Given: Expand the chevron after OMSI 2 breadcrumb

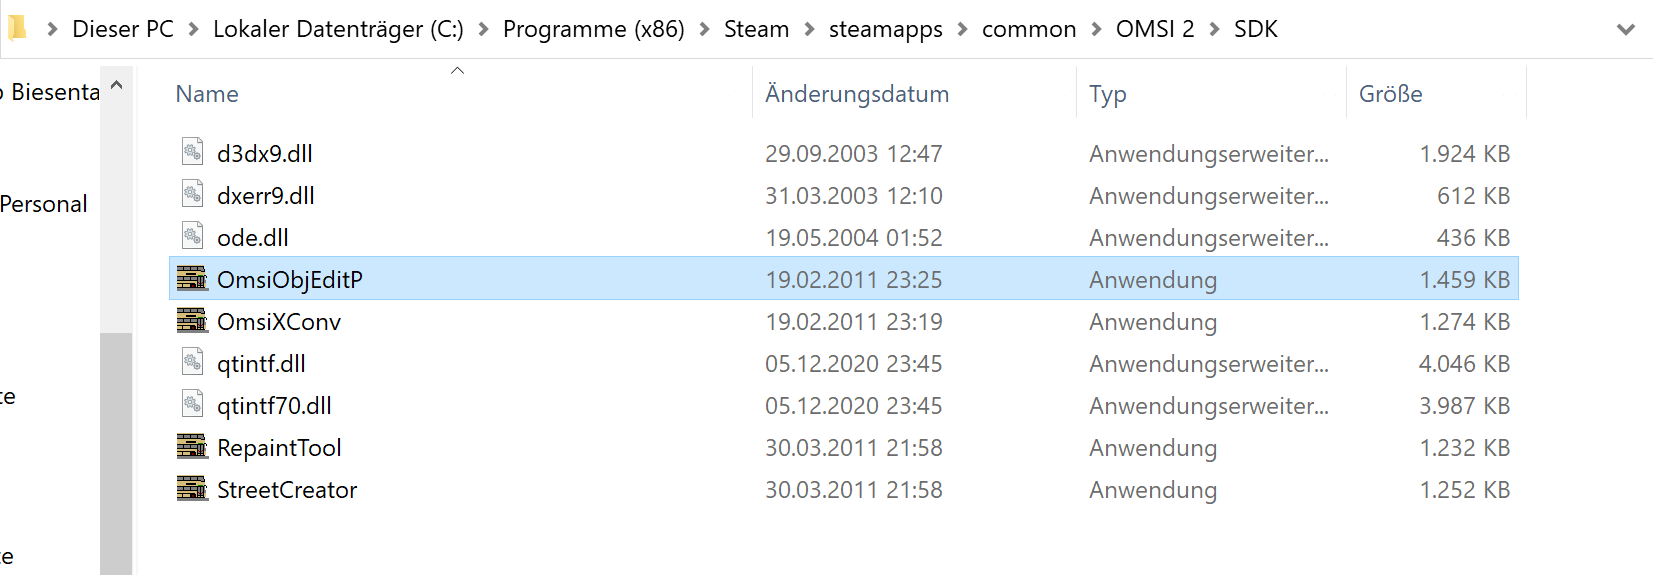Looking at the screenshot, I should click(1214, 30).
